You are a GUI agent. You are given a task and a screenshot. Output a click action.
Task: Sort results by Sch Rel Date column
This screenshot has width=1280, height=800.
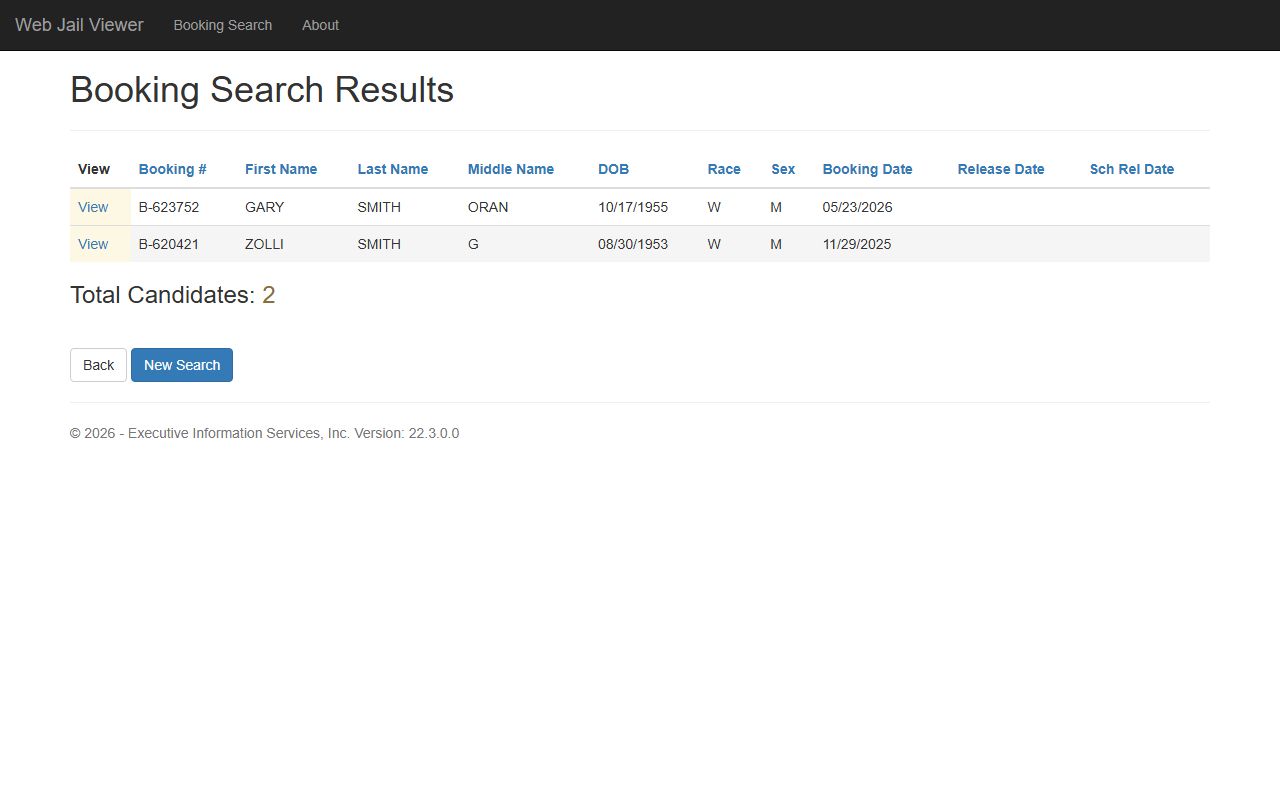pos(1131,169)
